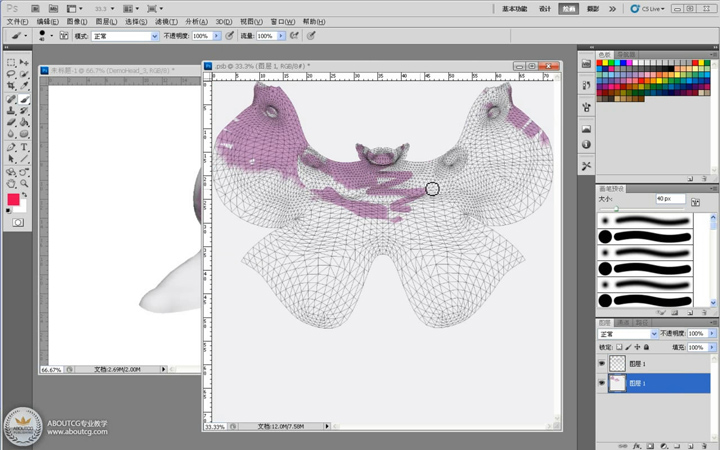This screenshot has width=720, height=450.
Task: Select the Blur tool
Action: (x=11, y=134)
